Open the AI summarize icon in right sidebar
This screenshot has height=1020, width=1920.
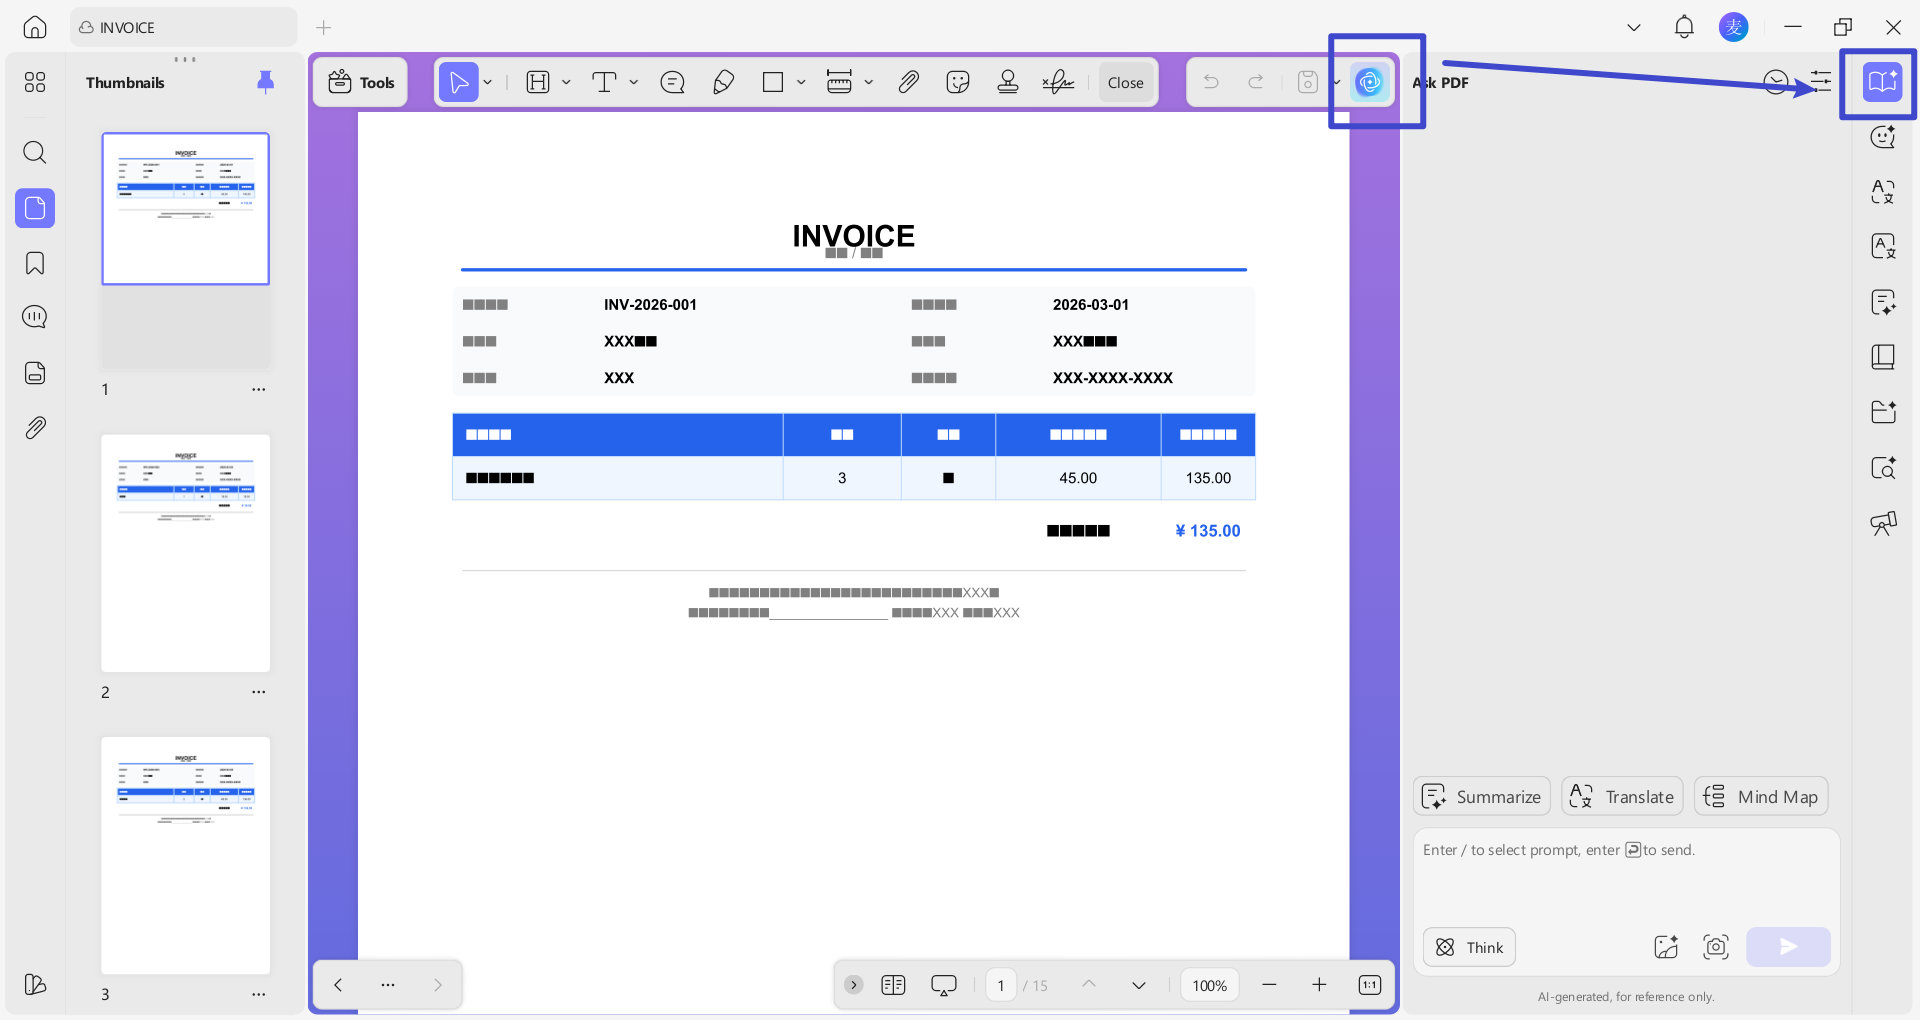[x=1883, y=302]
